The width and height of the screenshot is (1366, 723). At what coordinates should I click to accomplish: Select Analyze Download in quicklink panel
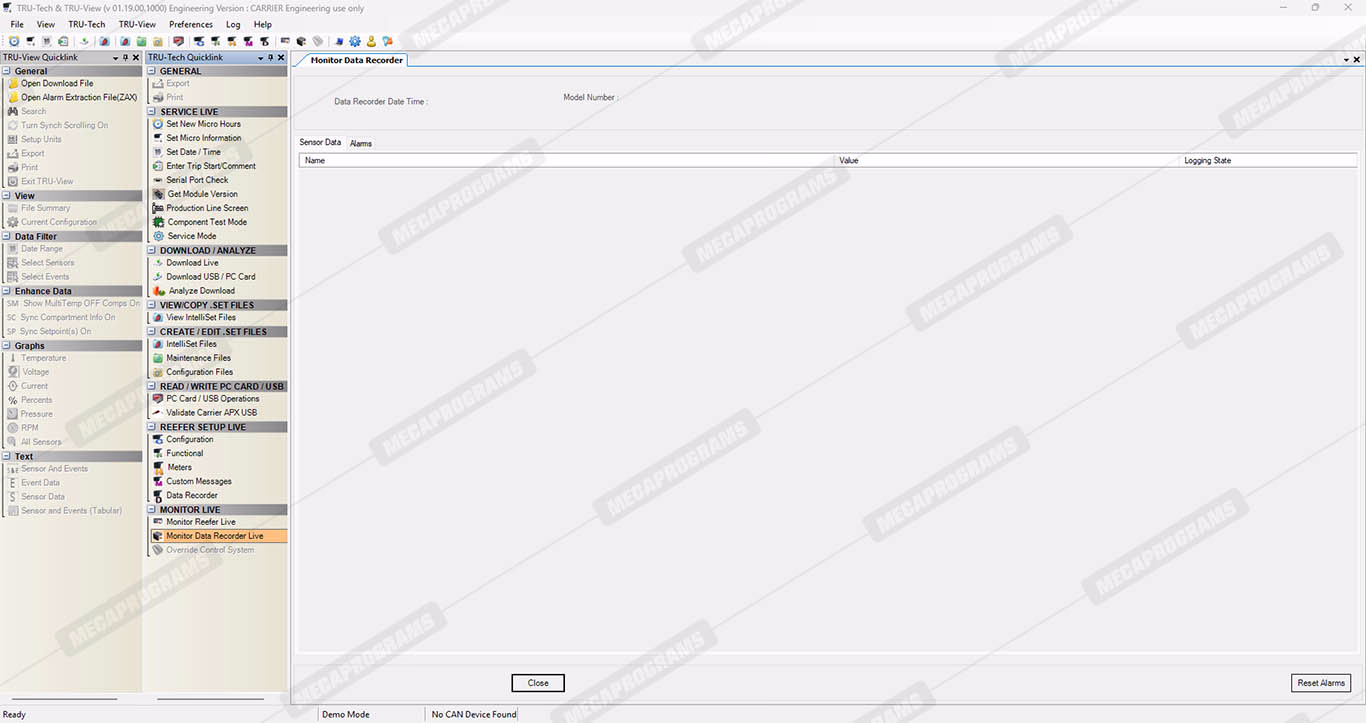200,291
